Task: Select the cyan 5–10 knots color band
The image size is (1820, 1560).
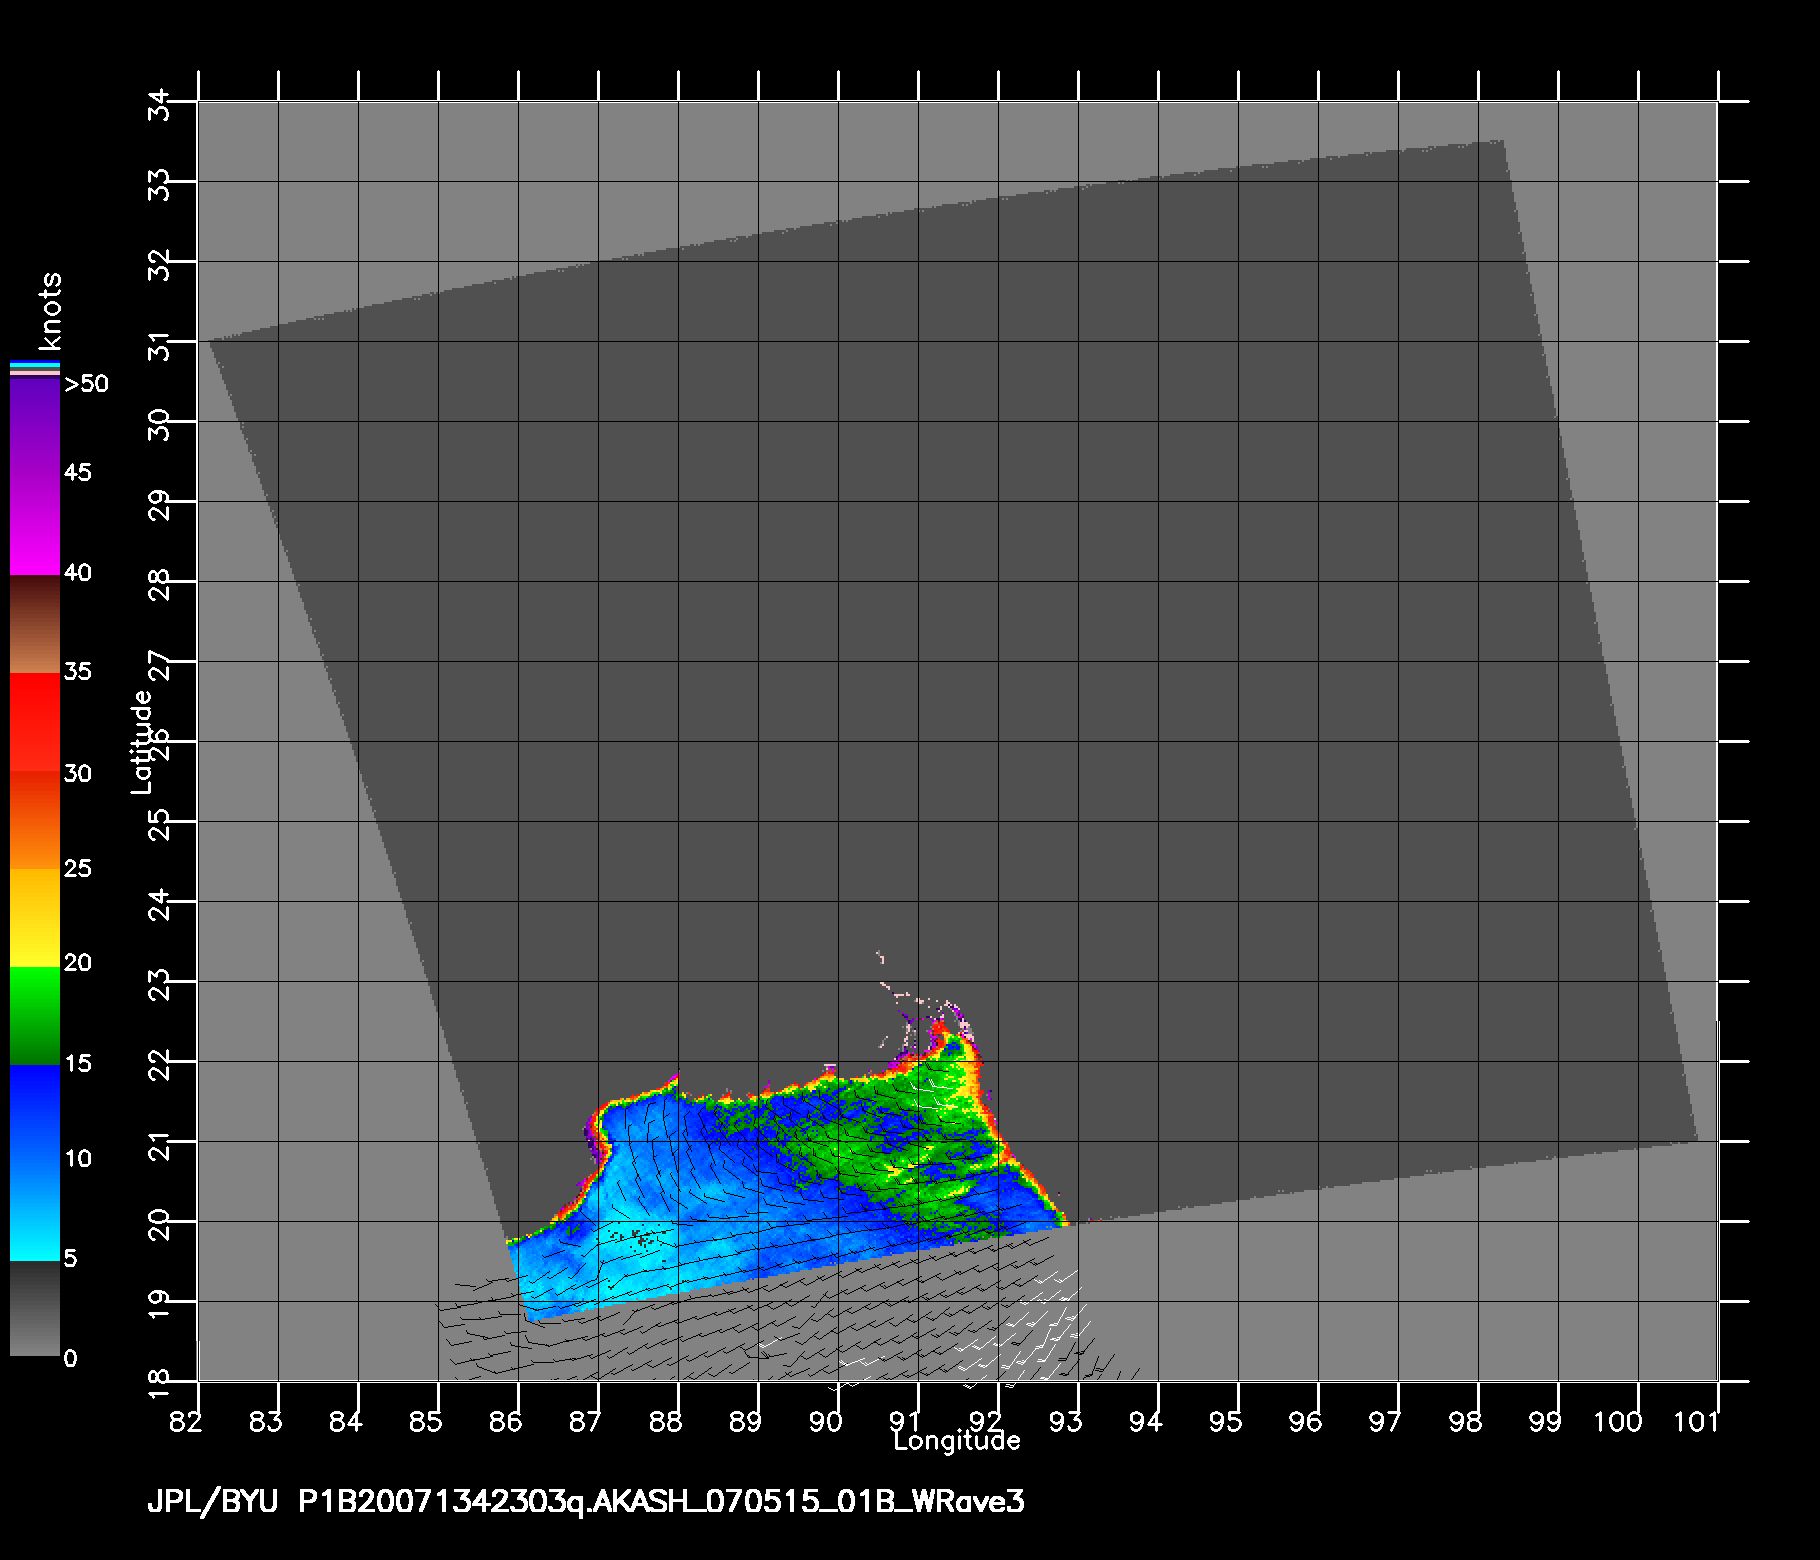Action: pos(35,1211)
